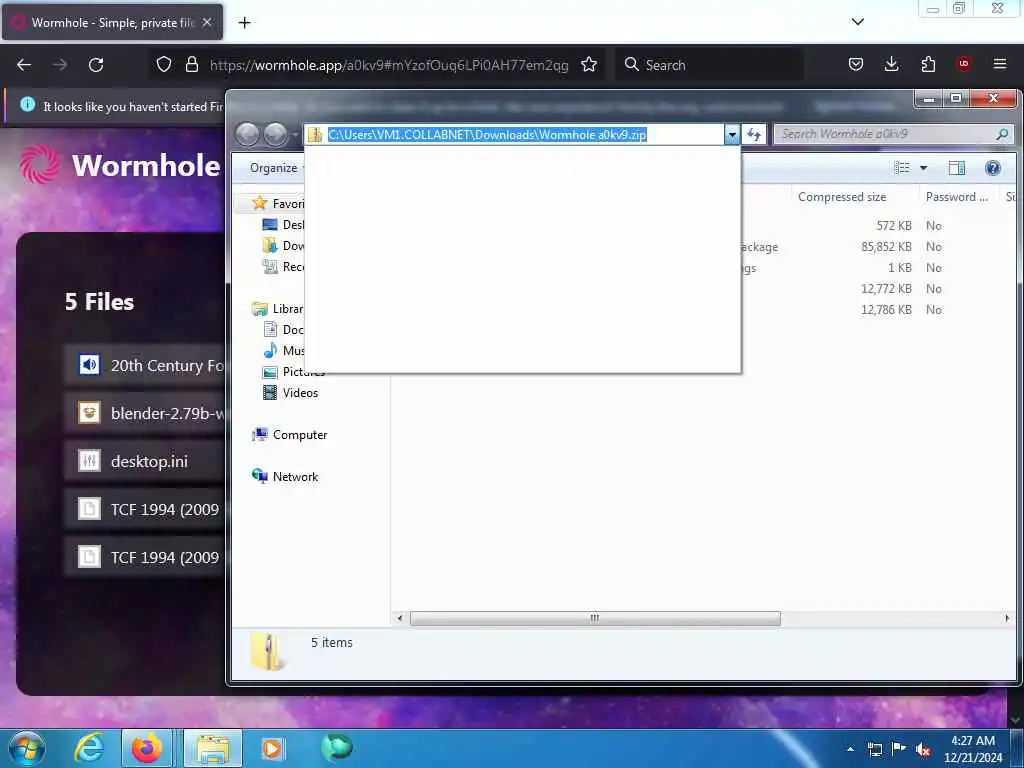The image size is (1024, 768).
Task: Reload the Wormhole page
Action: point(96,65)
